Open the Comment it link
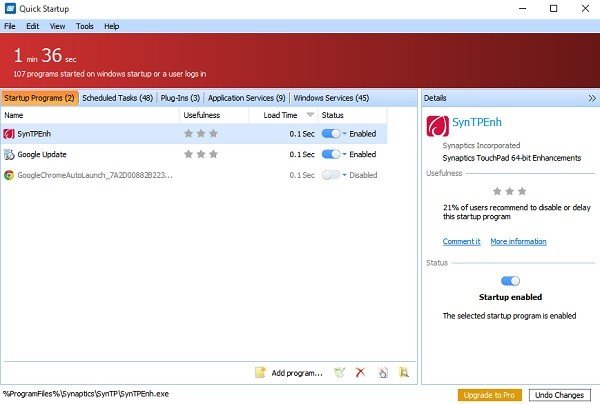The image size is (600, 404). pyautogui.click(x=461, y=241)
